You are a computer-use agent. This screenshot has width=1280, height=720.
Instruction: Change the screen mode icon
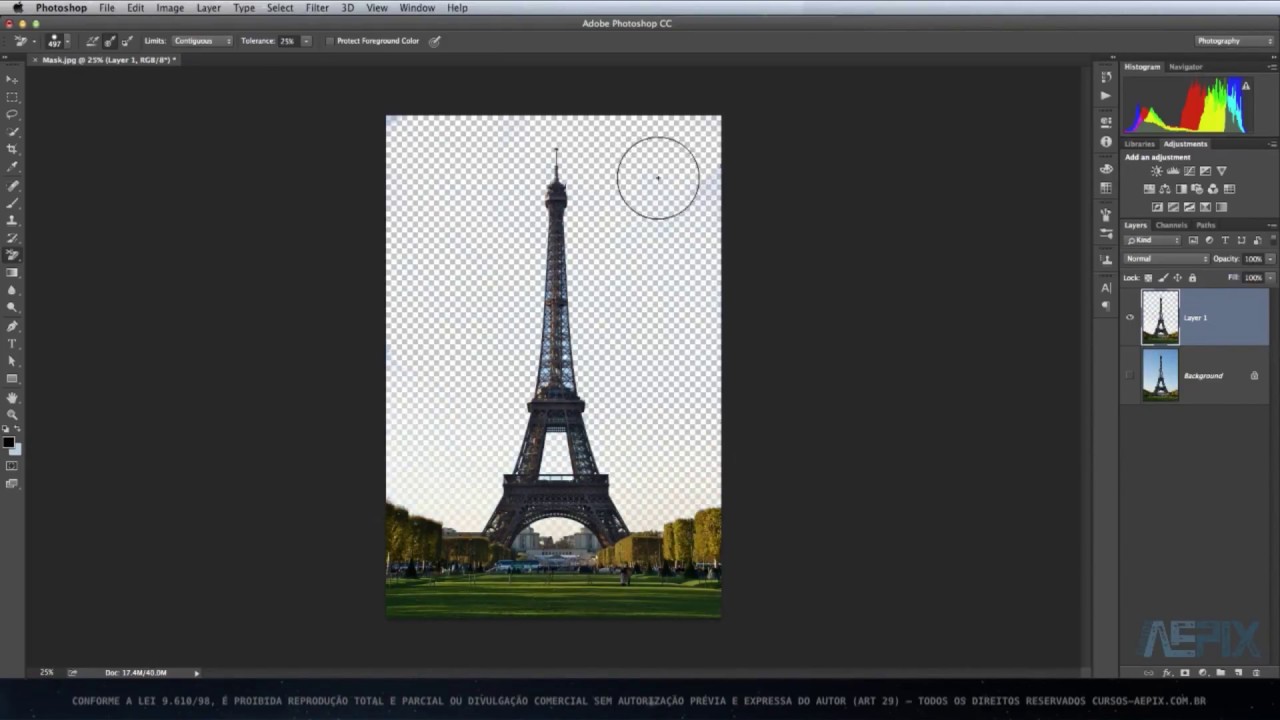tap(12, 484)
